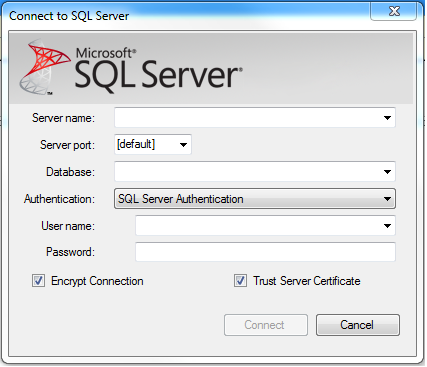427x367 pixels.
Task: Close the Connect to SQL Server dialog
Action: (x=394, y=12)
